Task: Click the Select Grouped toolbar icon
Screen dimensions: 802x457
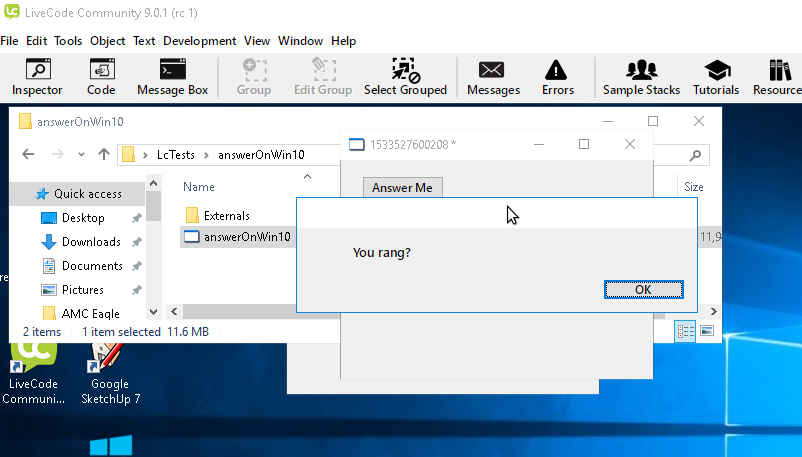Action: [405, 77]
